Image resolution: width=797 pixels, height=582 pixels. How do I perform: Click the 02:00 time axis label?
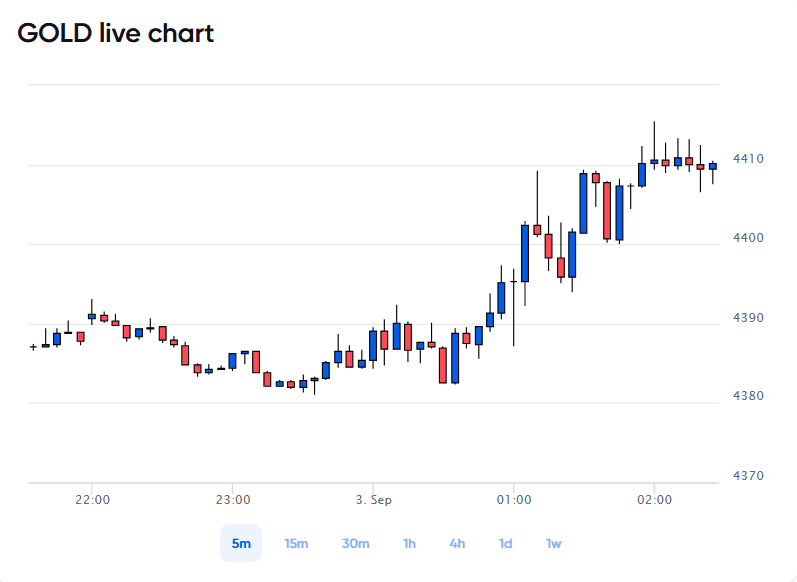655,500
